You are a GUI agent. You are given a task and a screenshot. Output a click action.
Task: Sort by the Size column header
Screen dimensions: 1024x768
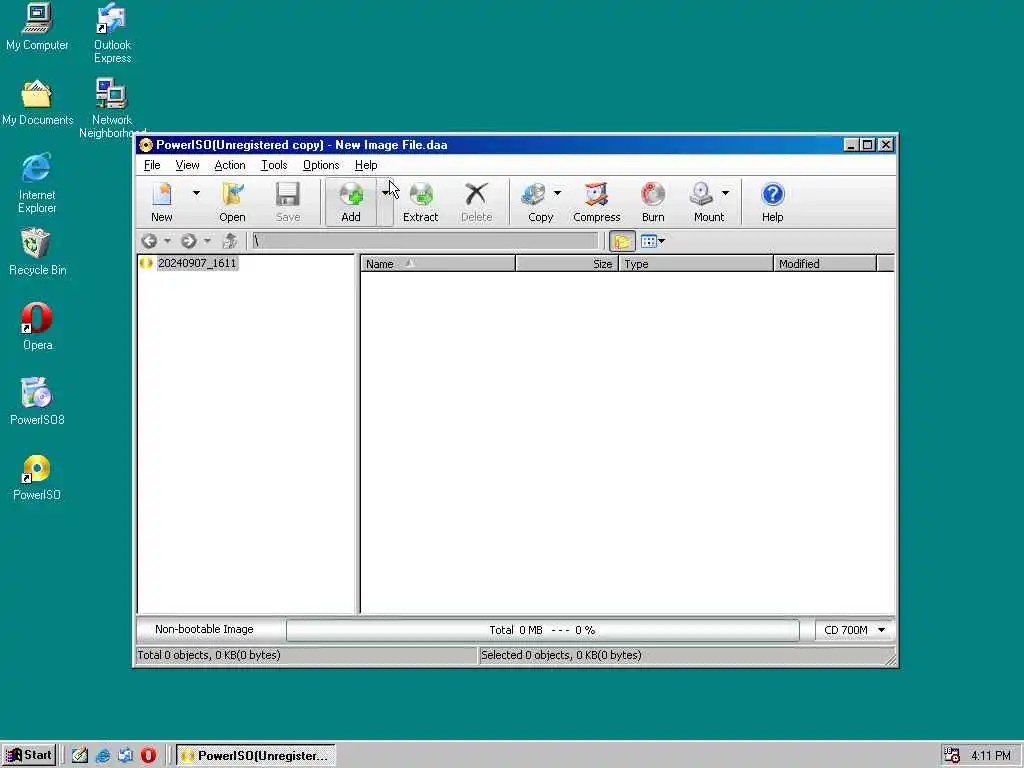[x=567, y=264]
